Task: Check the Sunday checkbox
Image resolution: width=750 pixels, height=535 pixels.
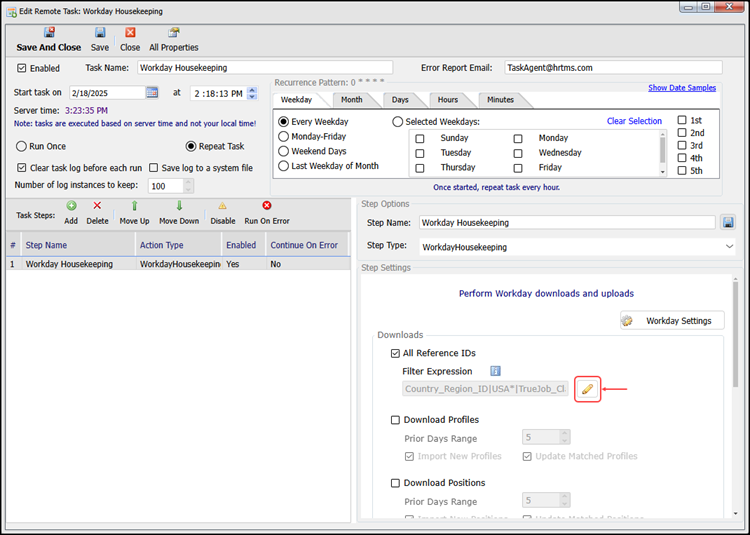Action: [x=420, y=139]
